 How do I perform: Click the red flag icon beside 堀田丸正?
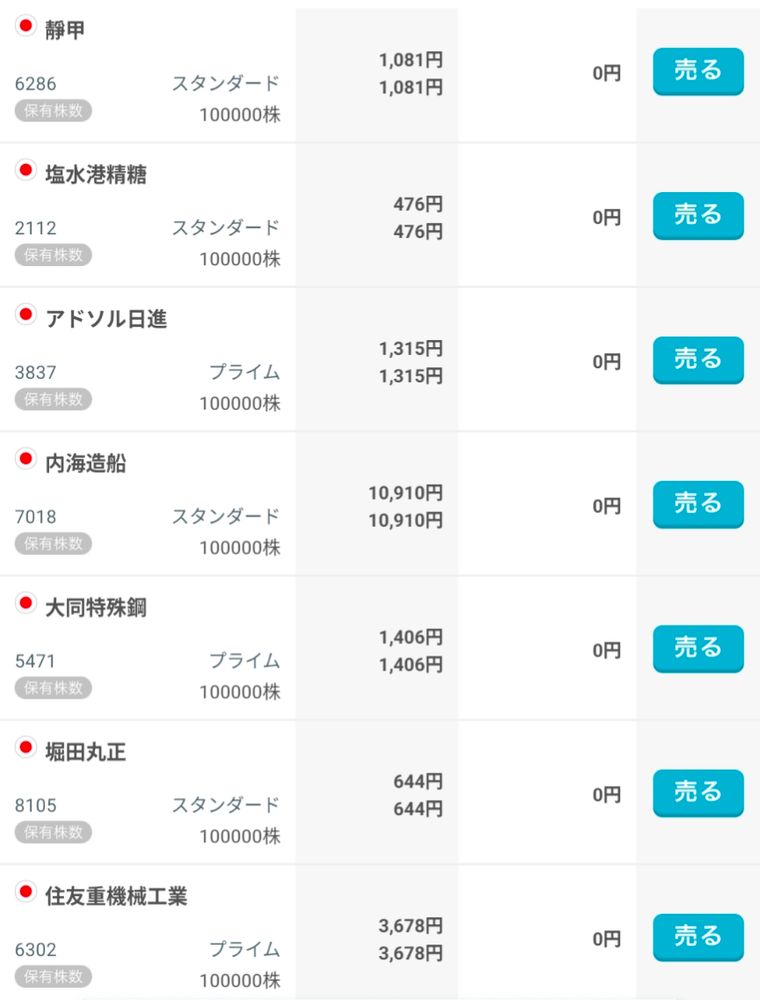coord(26,747)
